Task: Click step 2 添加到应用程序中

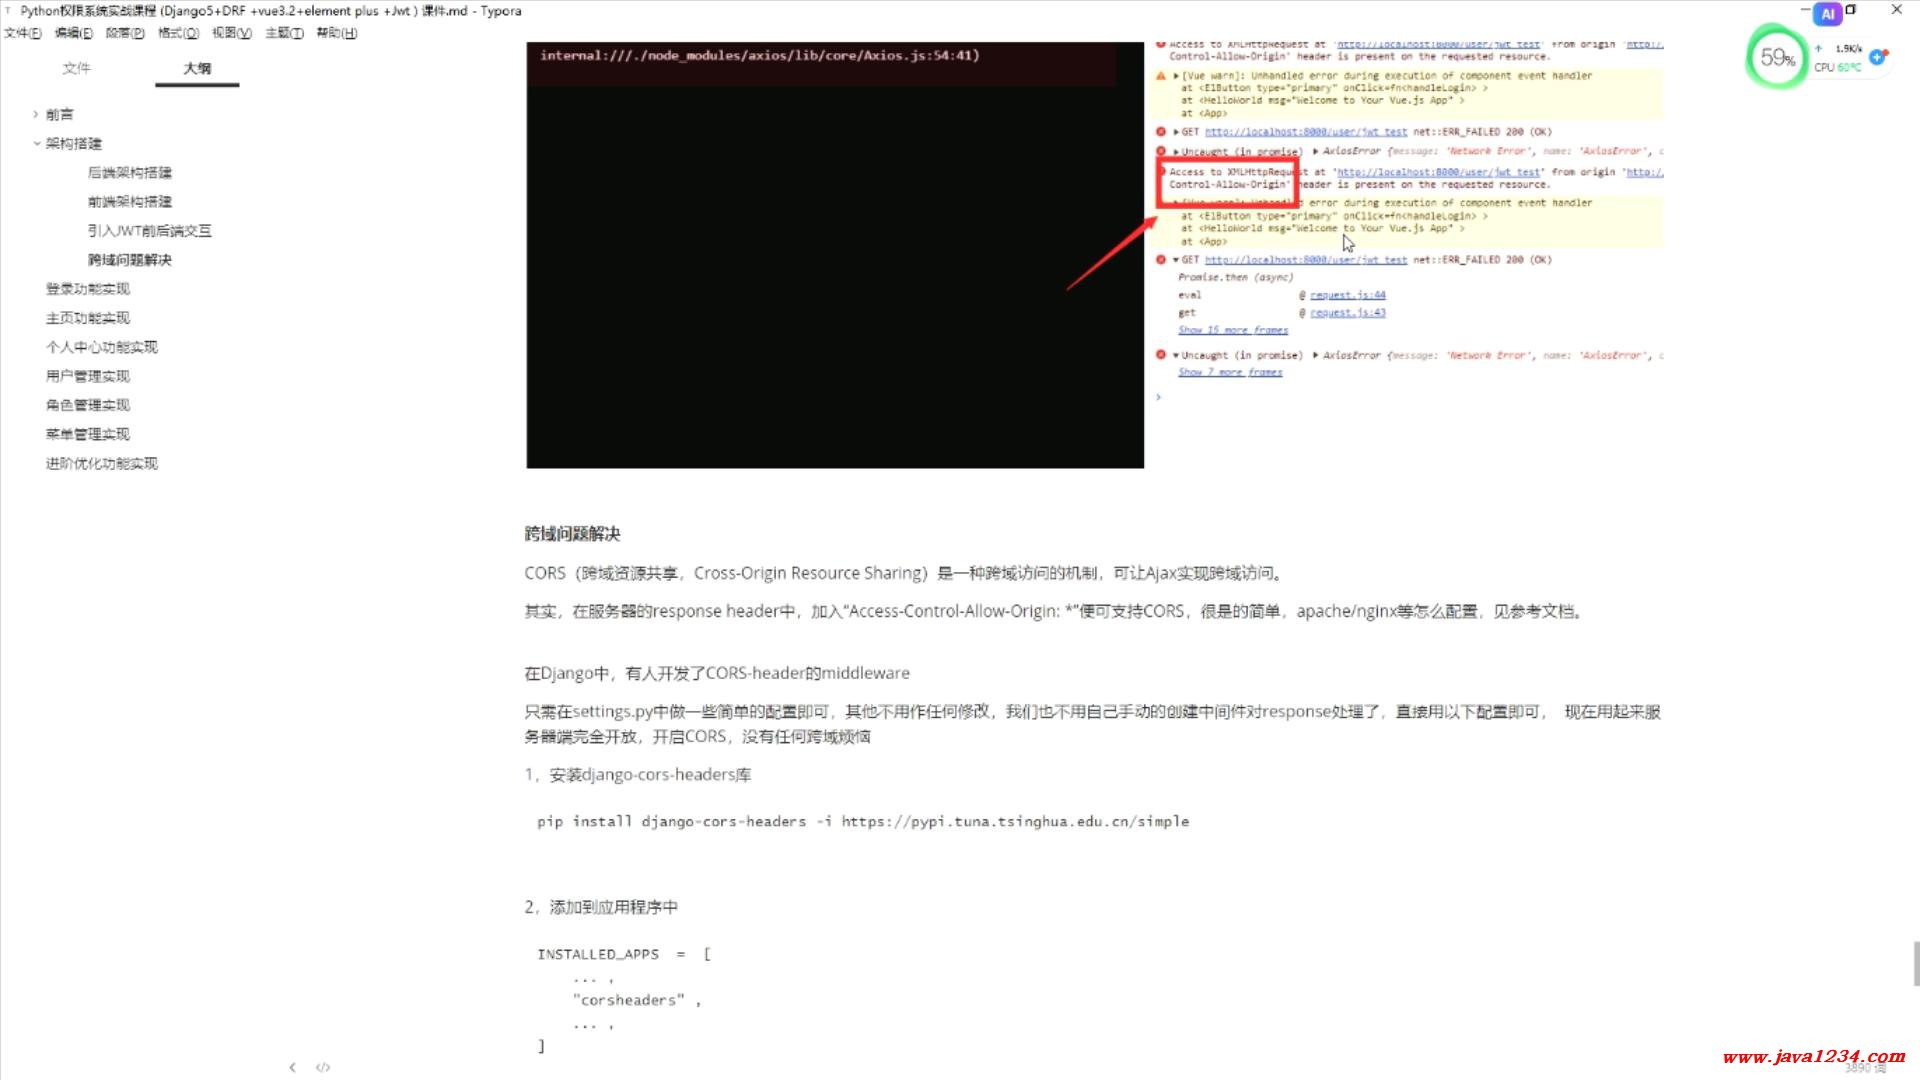Action: [601, 907]
